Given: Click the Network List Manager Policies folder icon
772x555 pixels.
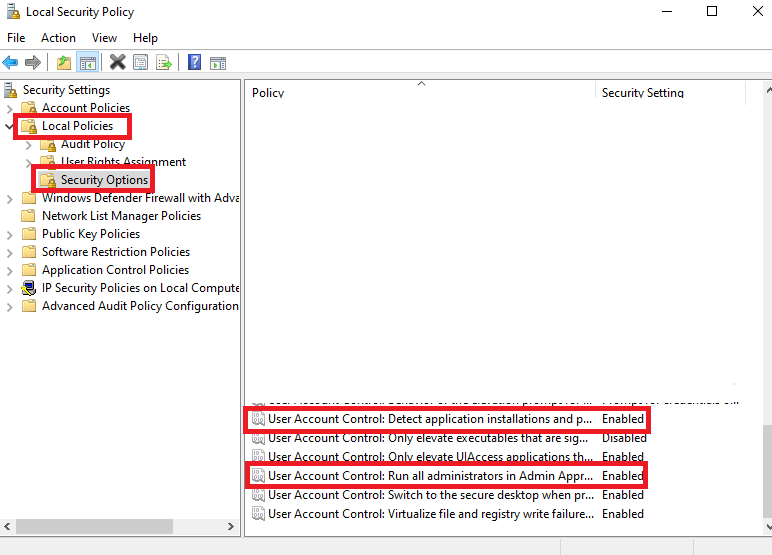Looking at the screenshot, I should (x=29, y=216).
